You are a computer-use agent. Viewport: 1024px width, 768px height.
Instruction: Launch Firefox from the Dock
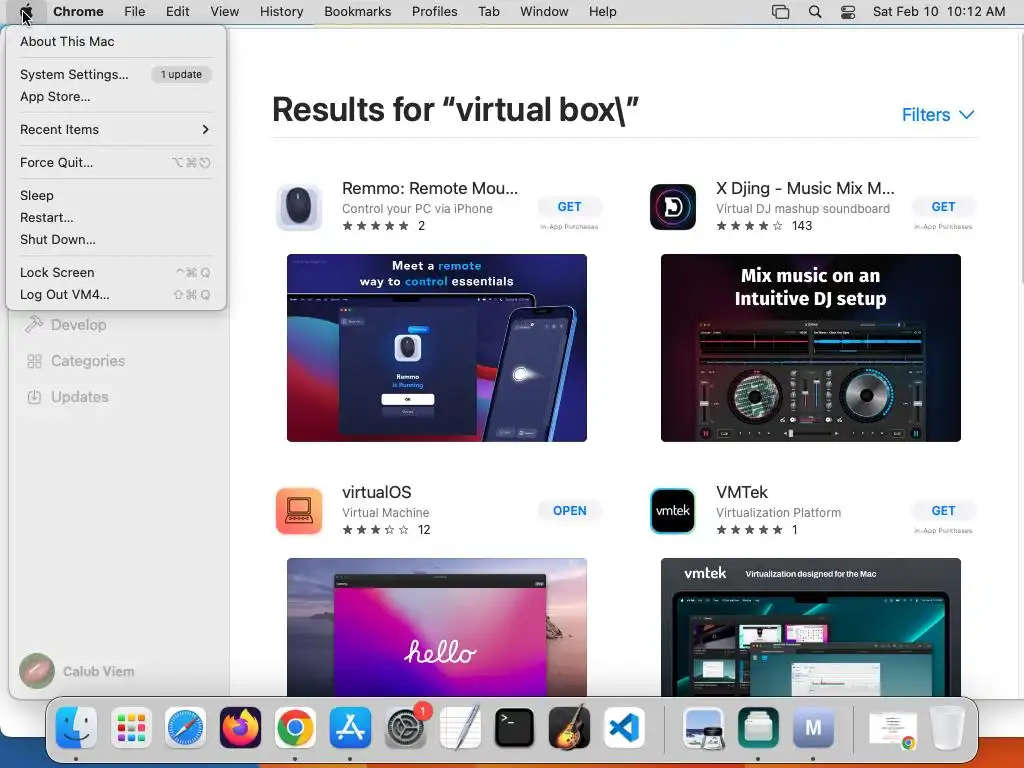240,728
